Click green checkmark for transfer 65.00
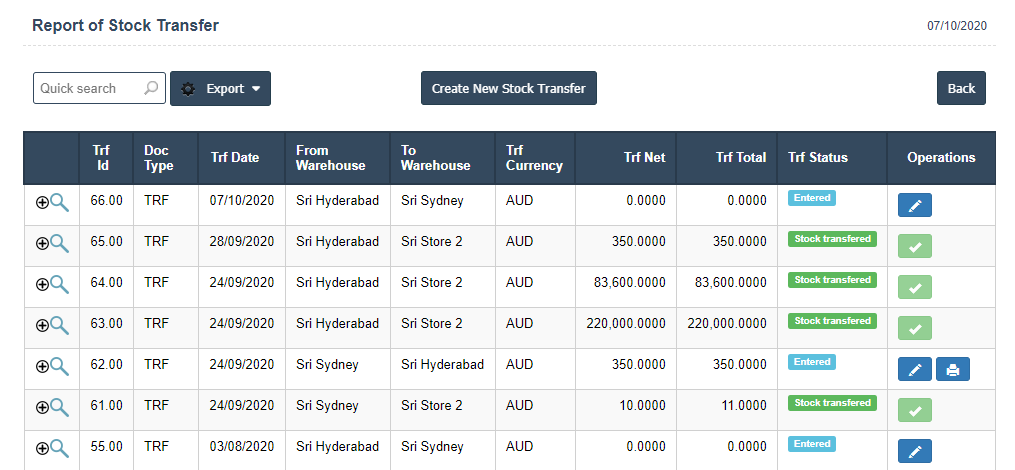1015x470 pixels. click(914, 247)
